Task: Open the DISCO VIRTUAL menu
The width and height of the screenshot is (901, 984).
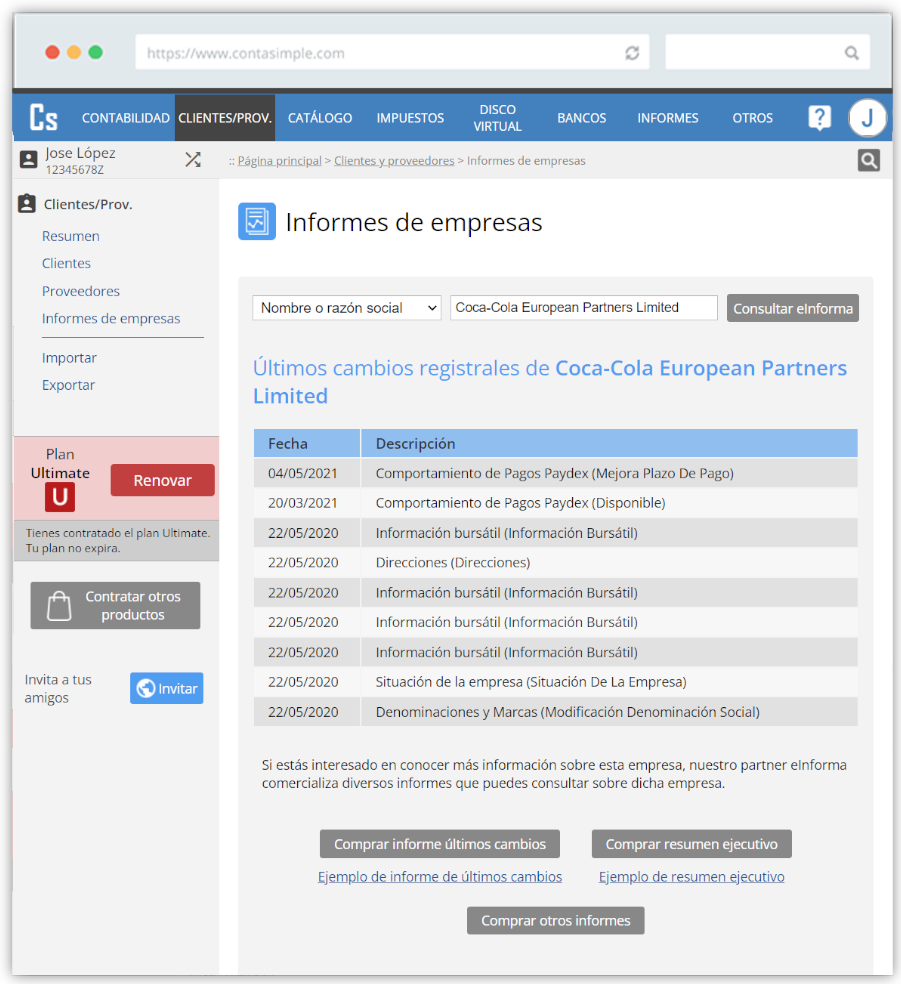Action: pyautogui.click(x=498, y=118)
